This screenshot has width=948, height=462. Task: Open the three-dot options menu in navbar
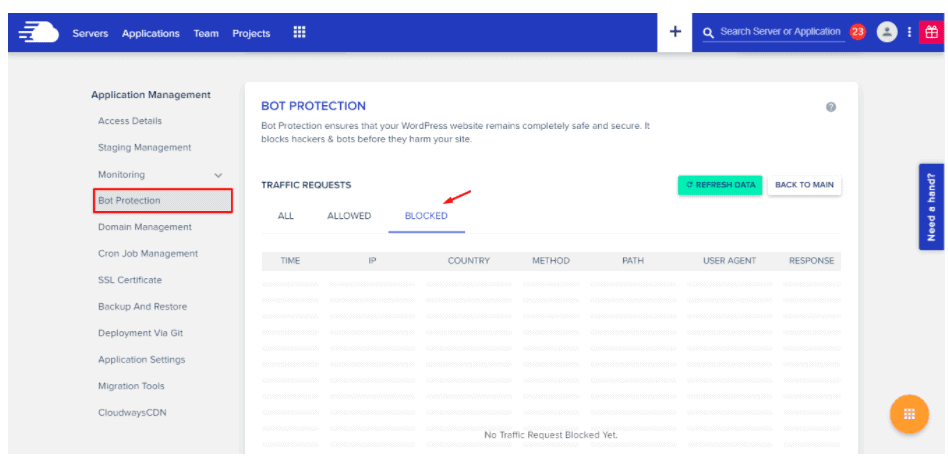tap(908, 32)
